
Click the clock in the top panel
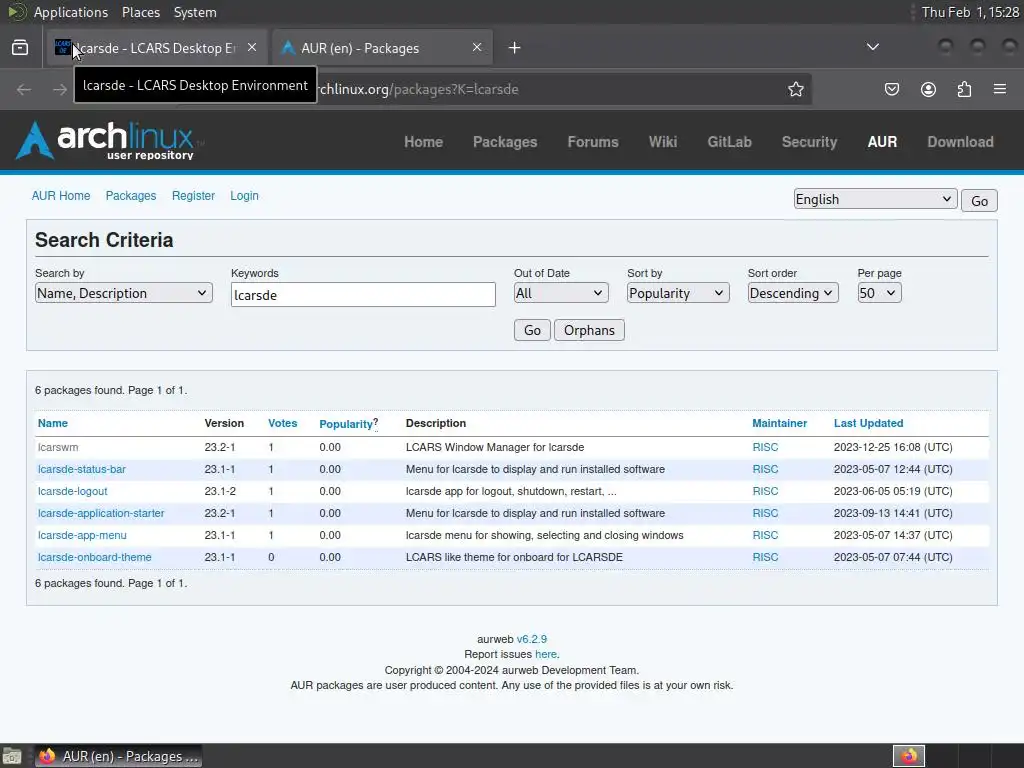pyautogui.click(x=970, y=12)
